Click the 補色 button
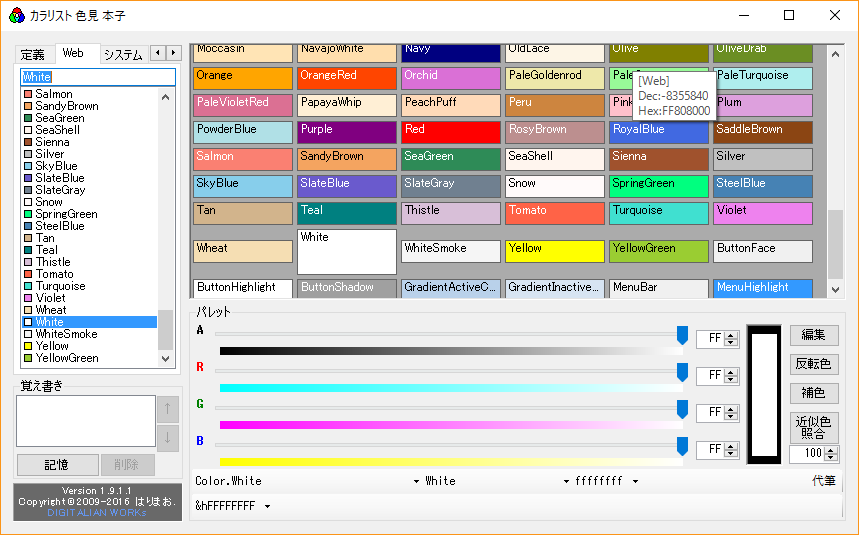859x535 pixels. (x=814, y=393)
